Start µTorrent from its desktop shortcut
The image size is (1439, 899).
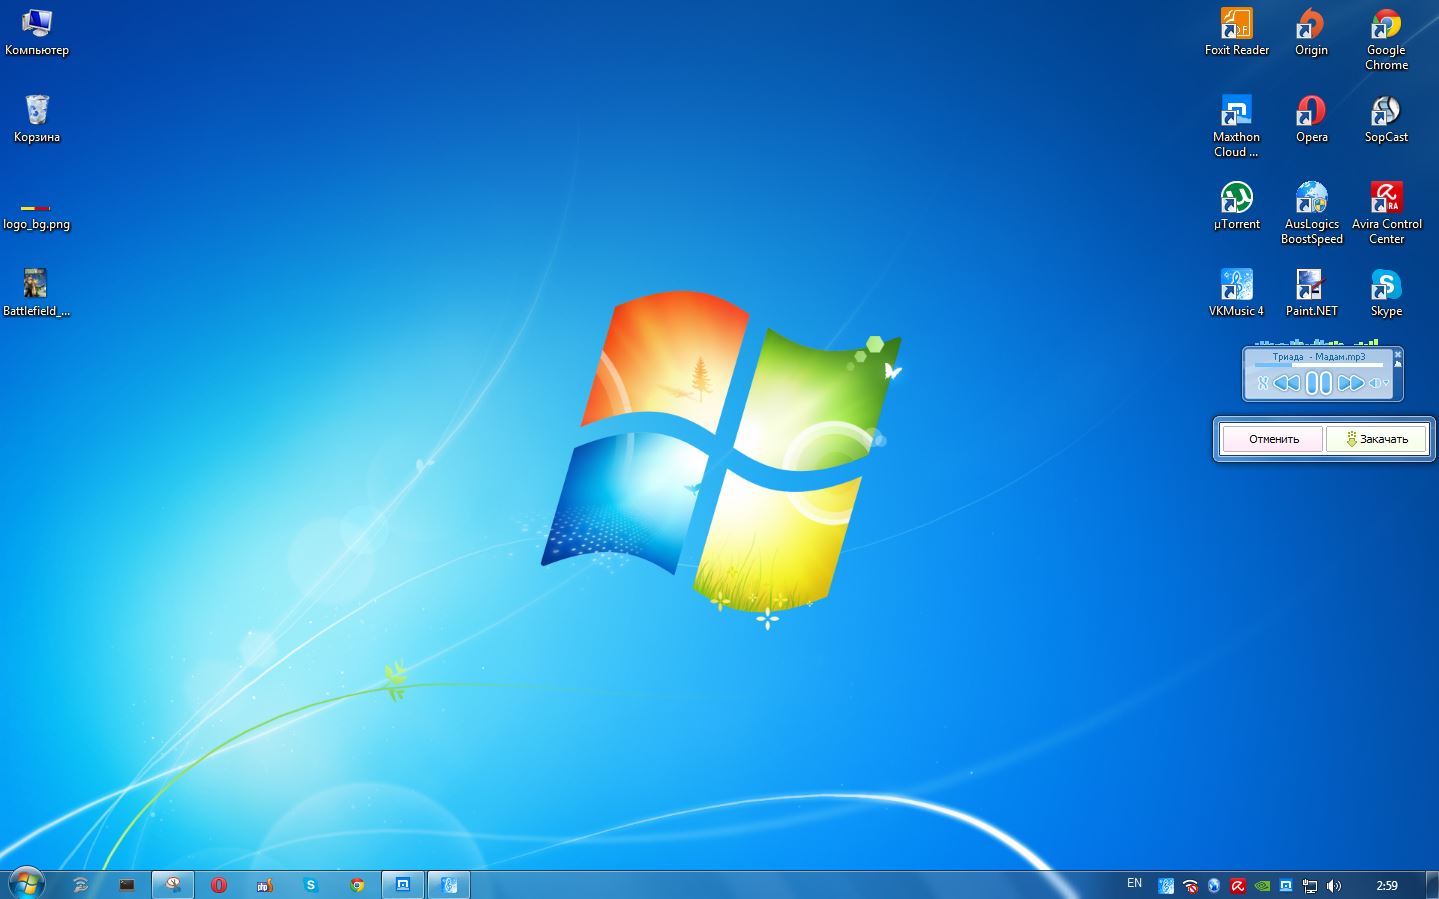pyautogui.click(x=1236, y=199)
